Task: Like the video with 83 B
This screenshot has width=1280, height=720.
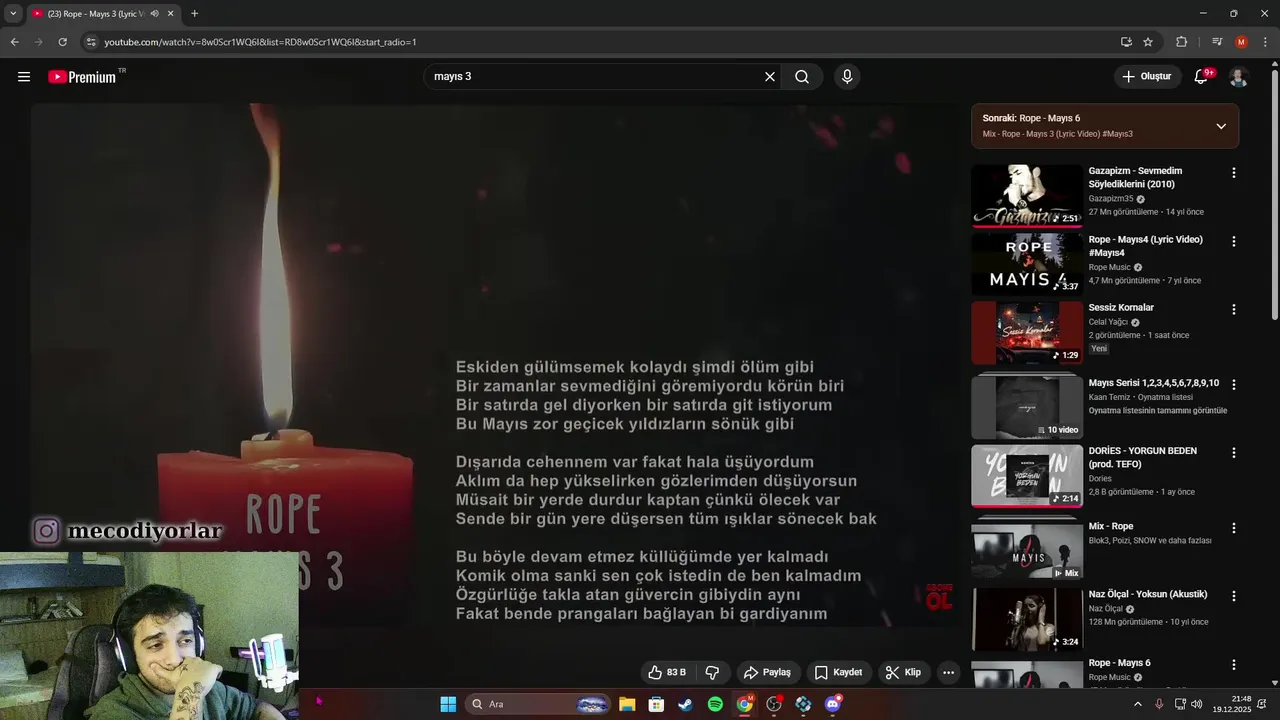Action: tap(667, 673)
